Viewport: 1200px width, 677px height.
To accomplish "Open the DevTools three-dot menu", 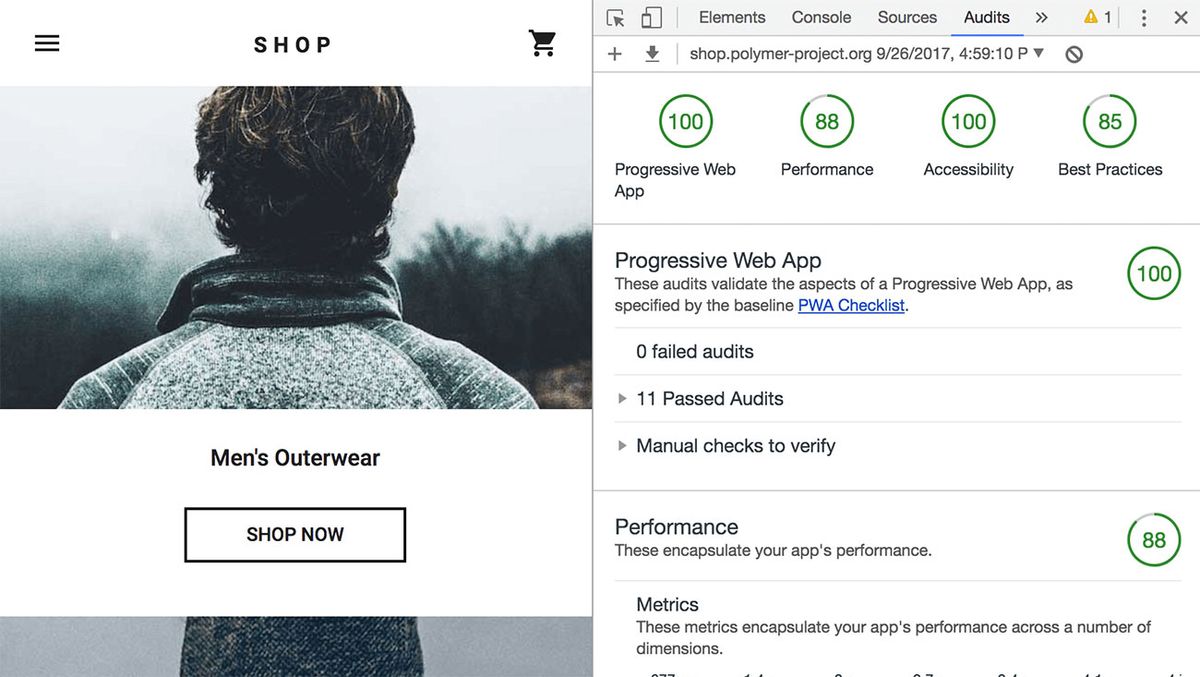I will coord(1143,17).
